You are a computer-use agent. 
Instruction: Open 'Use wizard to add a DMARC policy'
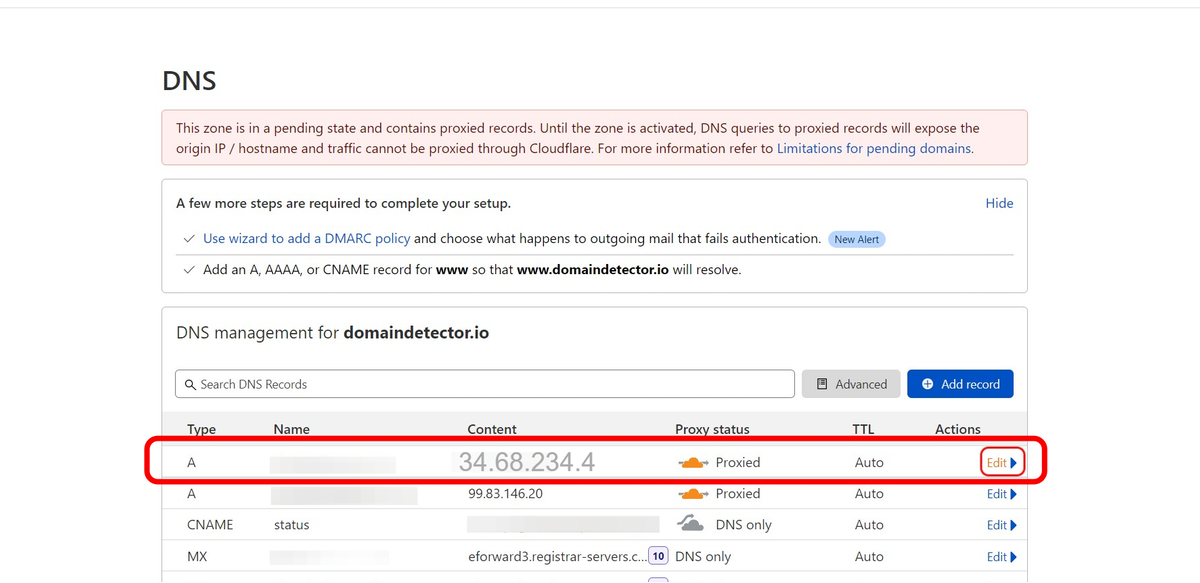click(306, 239)
